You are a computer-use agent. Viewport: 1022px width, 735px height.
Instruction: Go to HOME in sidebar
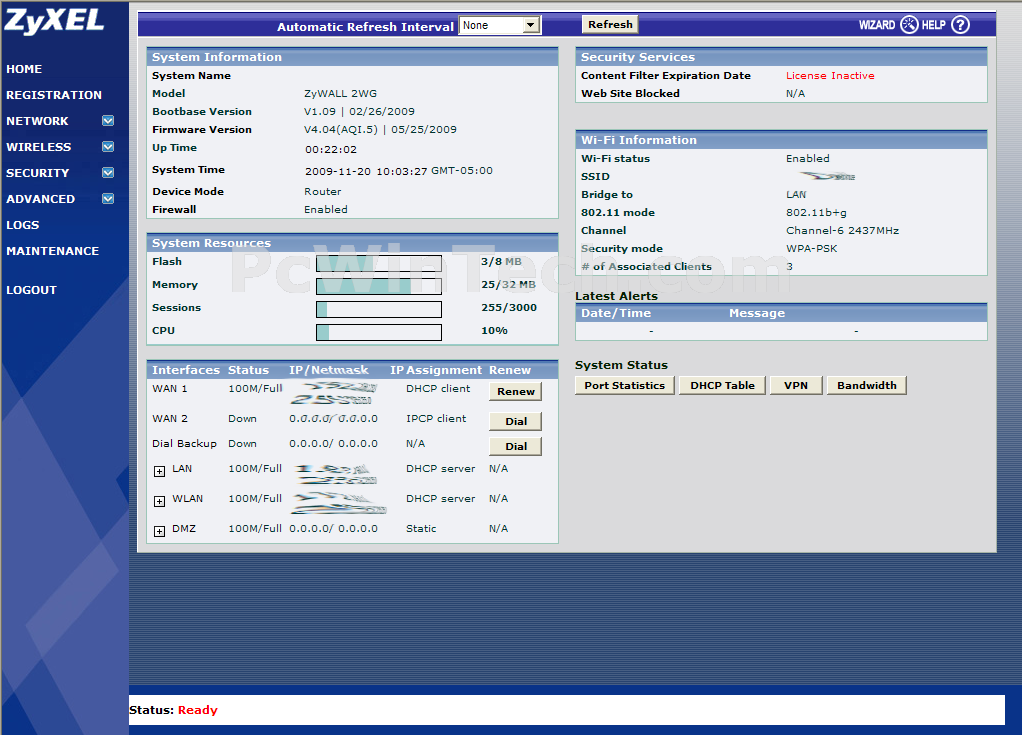pos(24,69)
